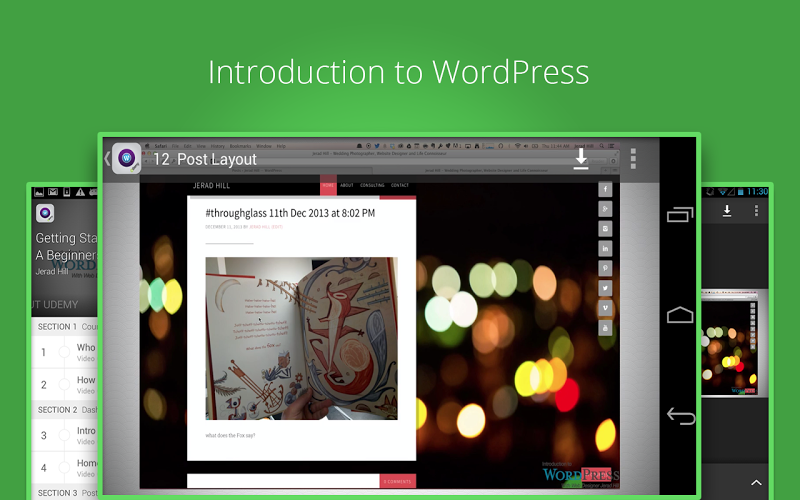
Task: Tap the '12 Post Layout' lecture title
Action: point(205,159)
